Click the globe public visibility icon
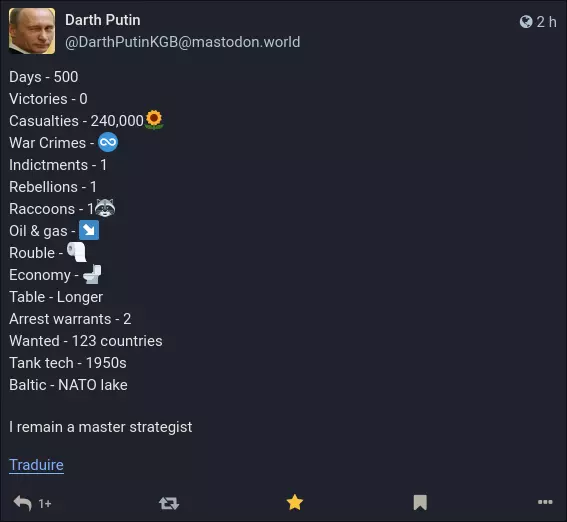This screenshot has width=567, height=522. 526,22
